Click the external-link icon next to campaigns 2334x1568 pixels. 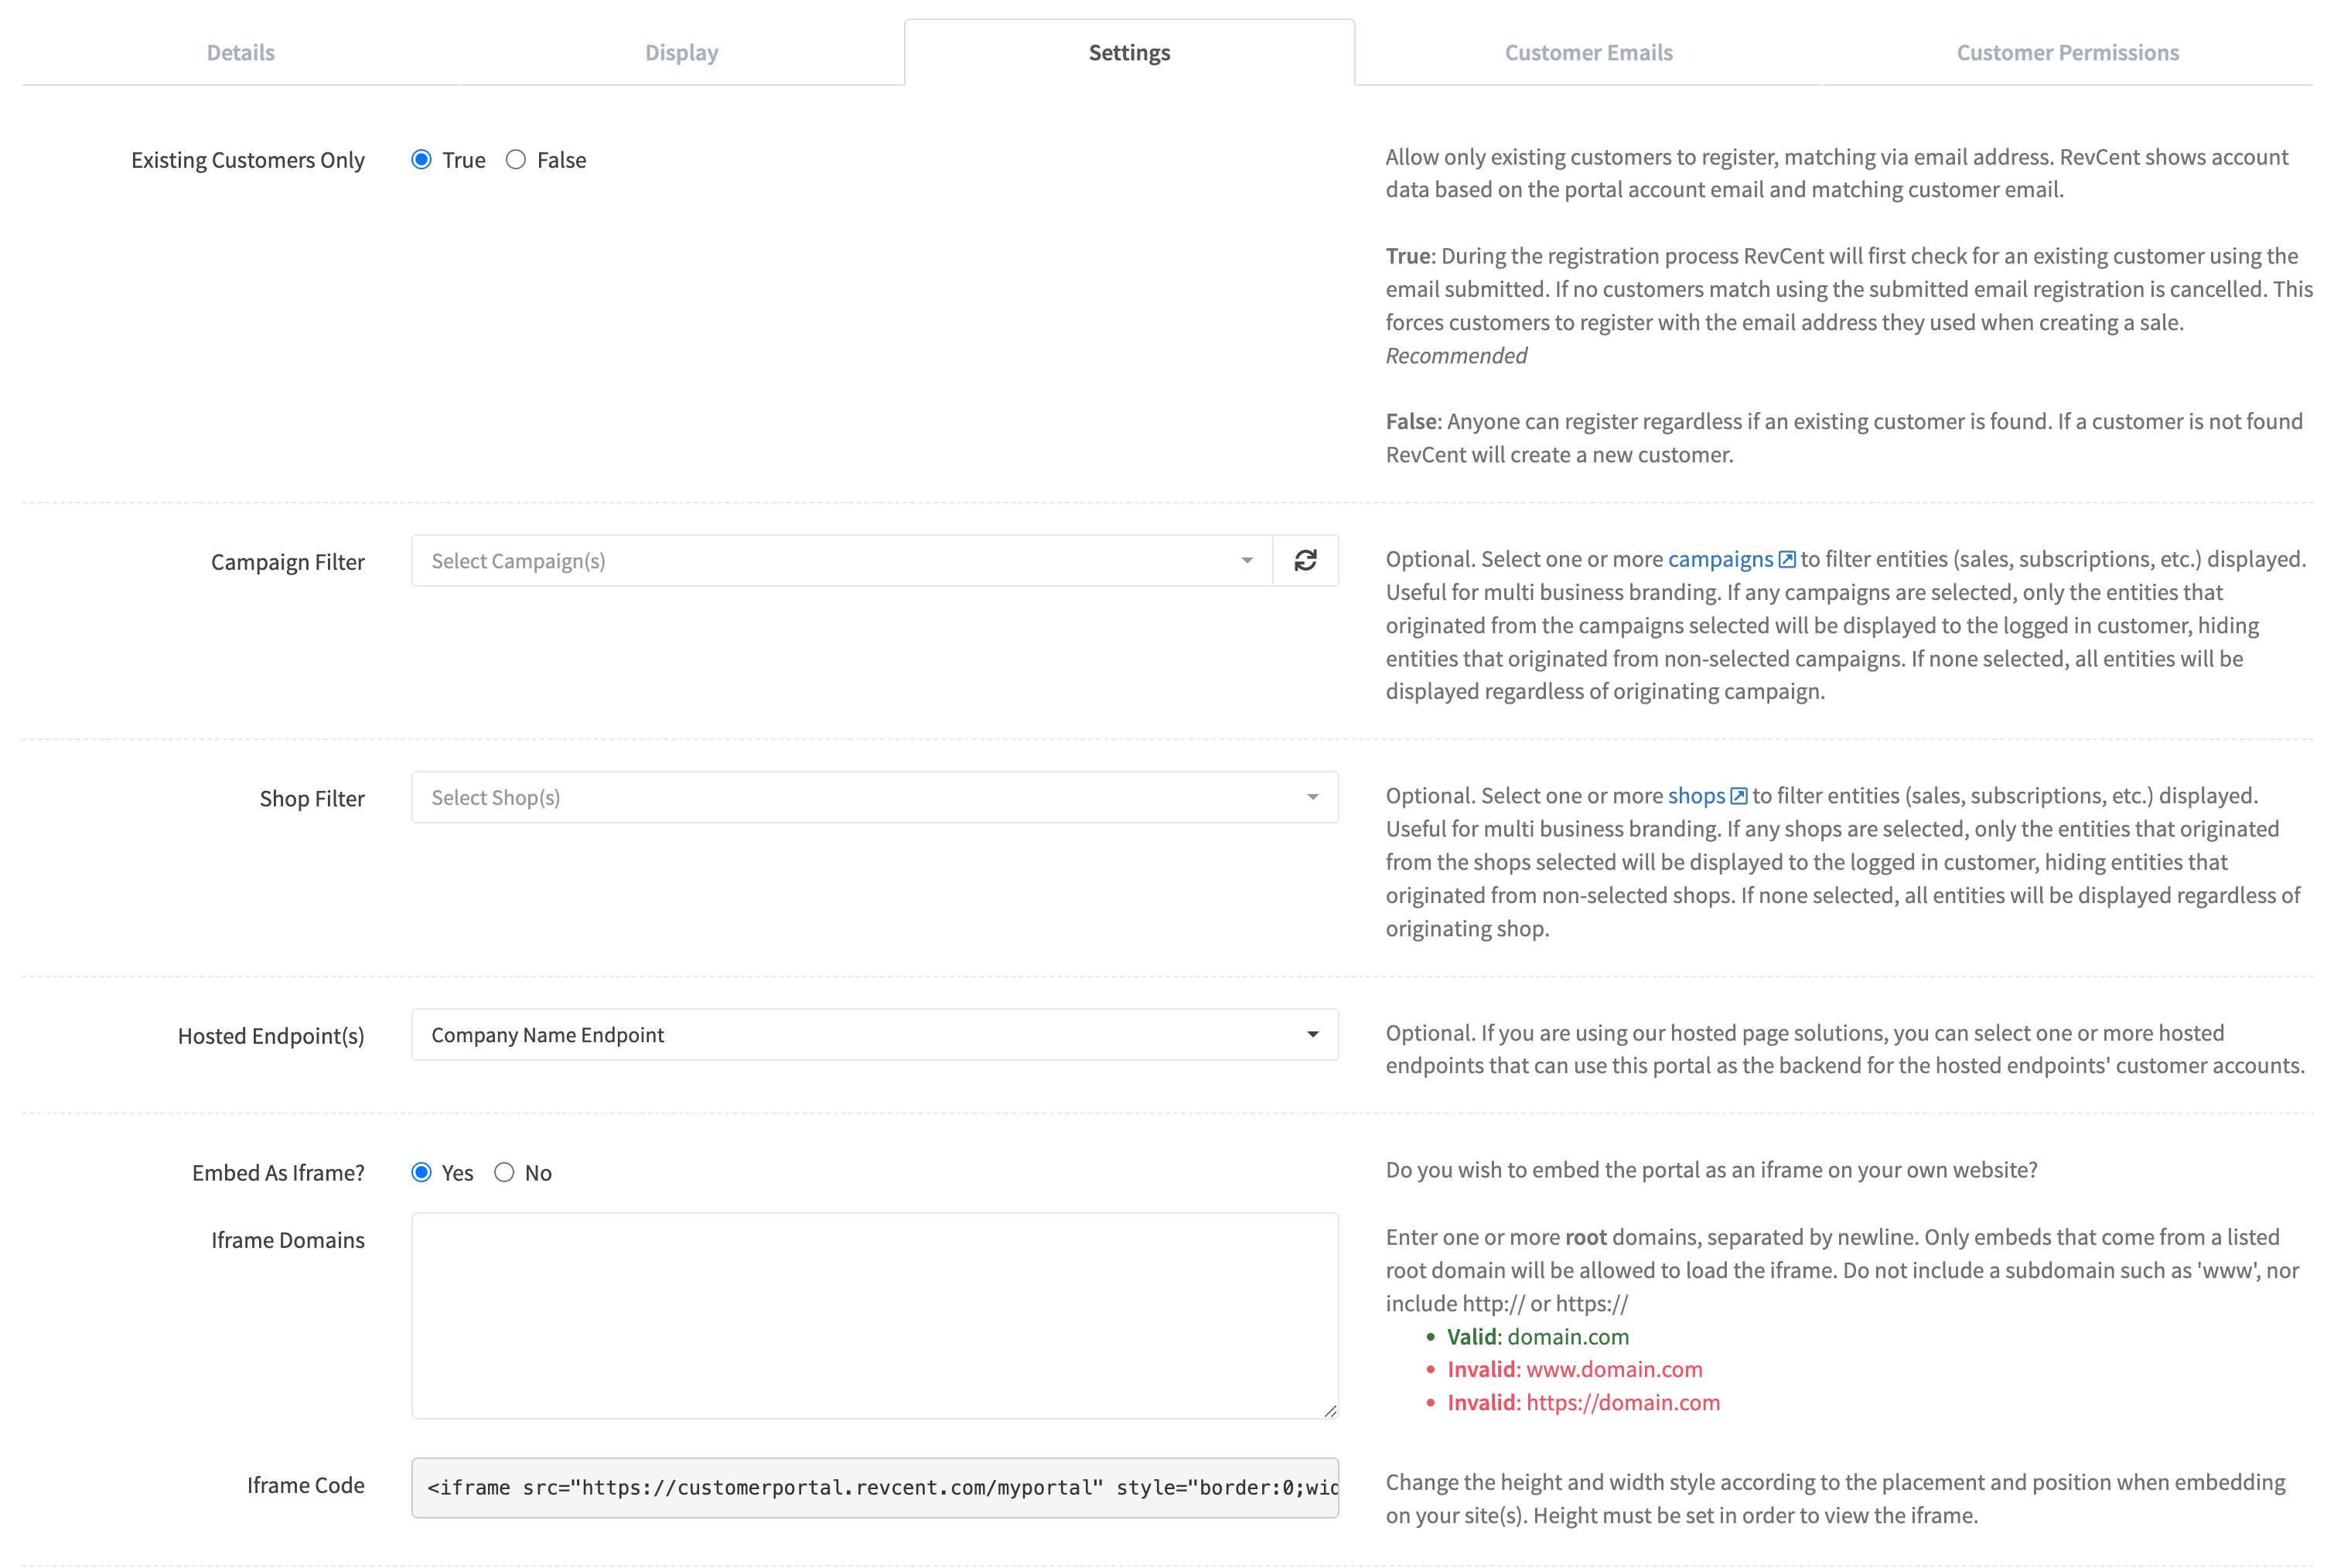[x=1787, y=559]
